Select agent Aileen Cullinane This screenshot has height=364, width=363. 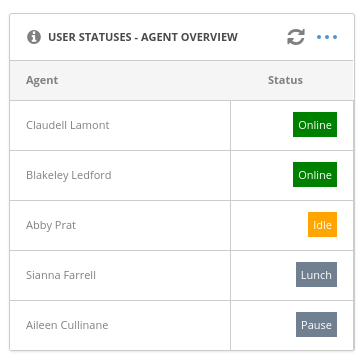[x=67, y=325]
